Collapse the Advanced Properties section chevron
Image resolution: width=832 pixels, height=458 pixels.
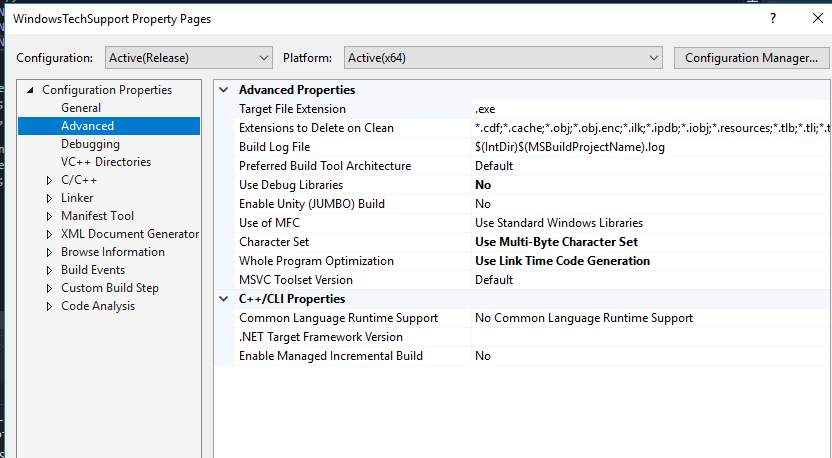coord(224,90)
